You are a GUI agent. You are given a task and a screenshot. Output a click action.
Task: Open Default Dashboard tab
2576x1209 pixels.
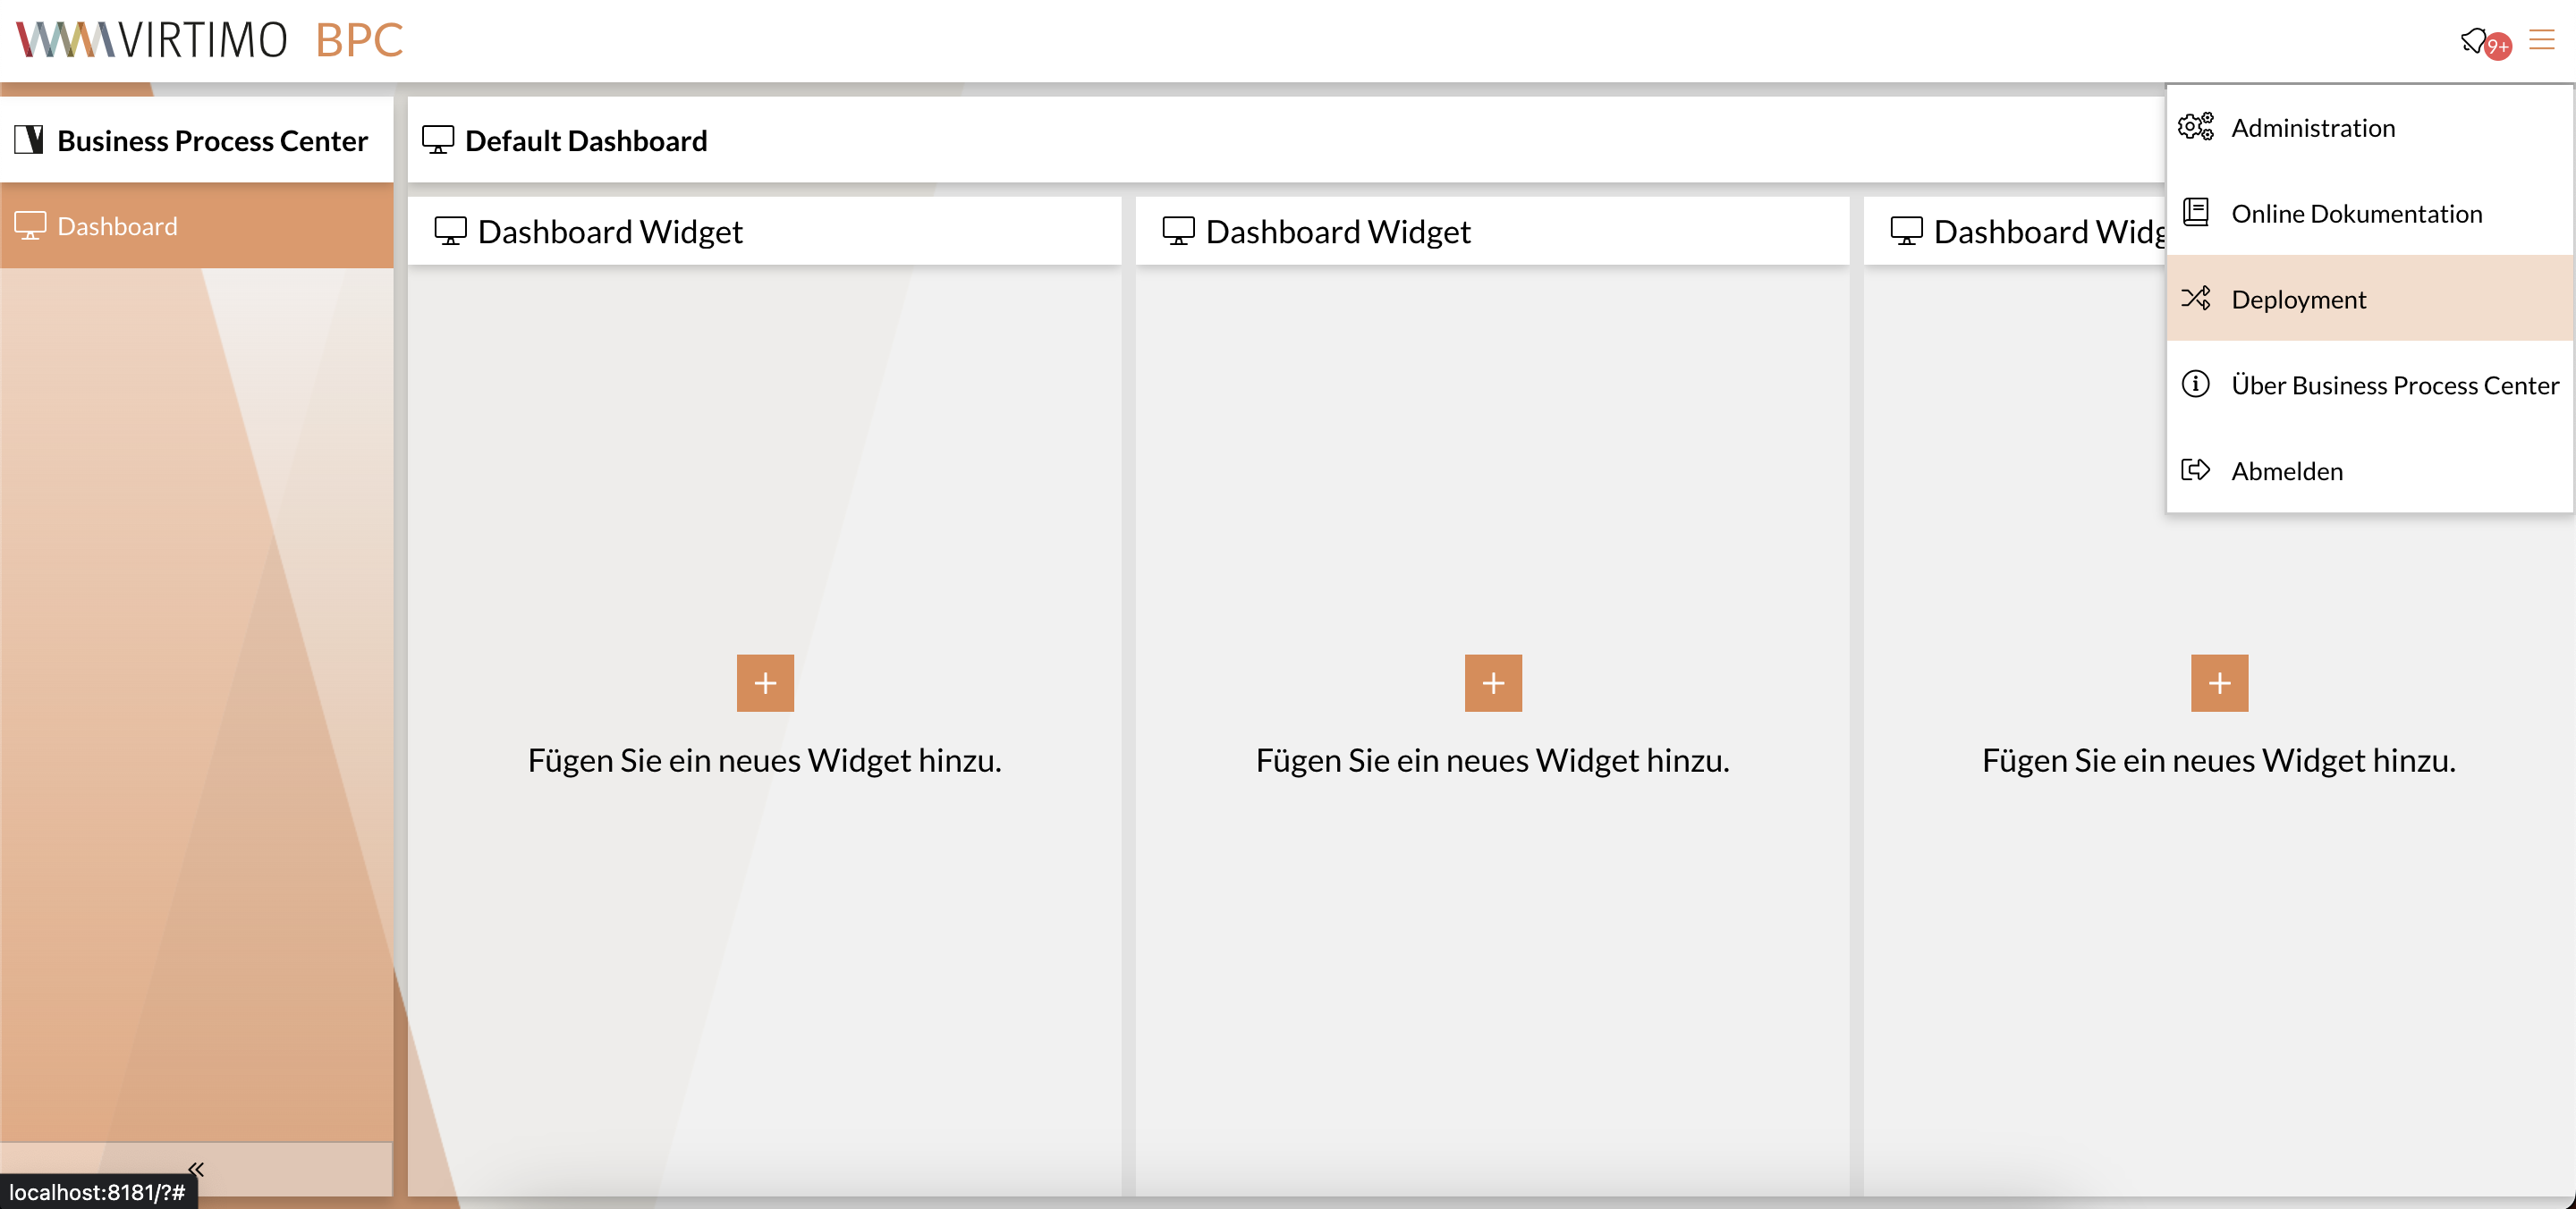coord(587,139)
